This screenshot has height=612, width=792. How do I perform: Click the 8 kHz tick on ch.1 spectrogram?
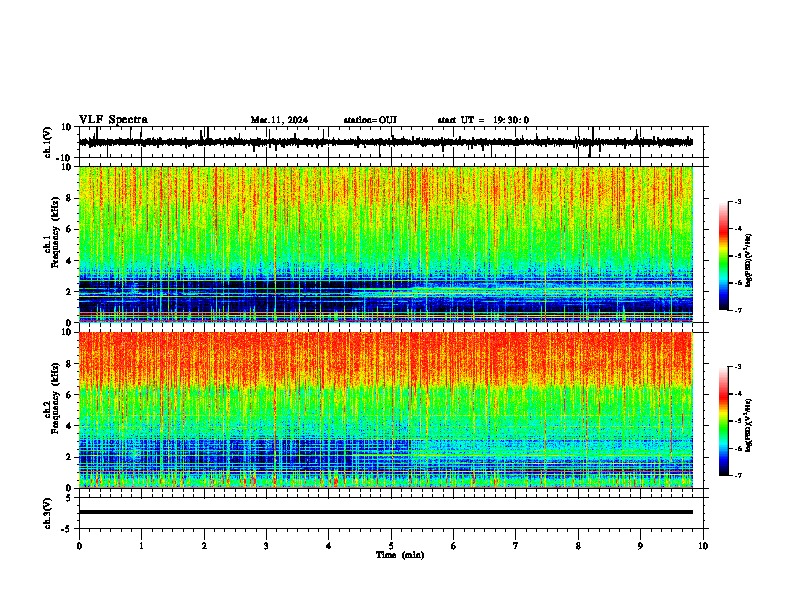pyautogui.click(x=69, y=198)
